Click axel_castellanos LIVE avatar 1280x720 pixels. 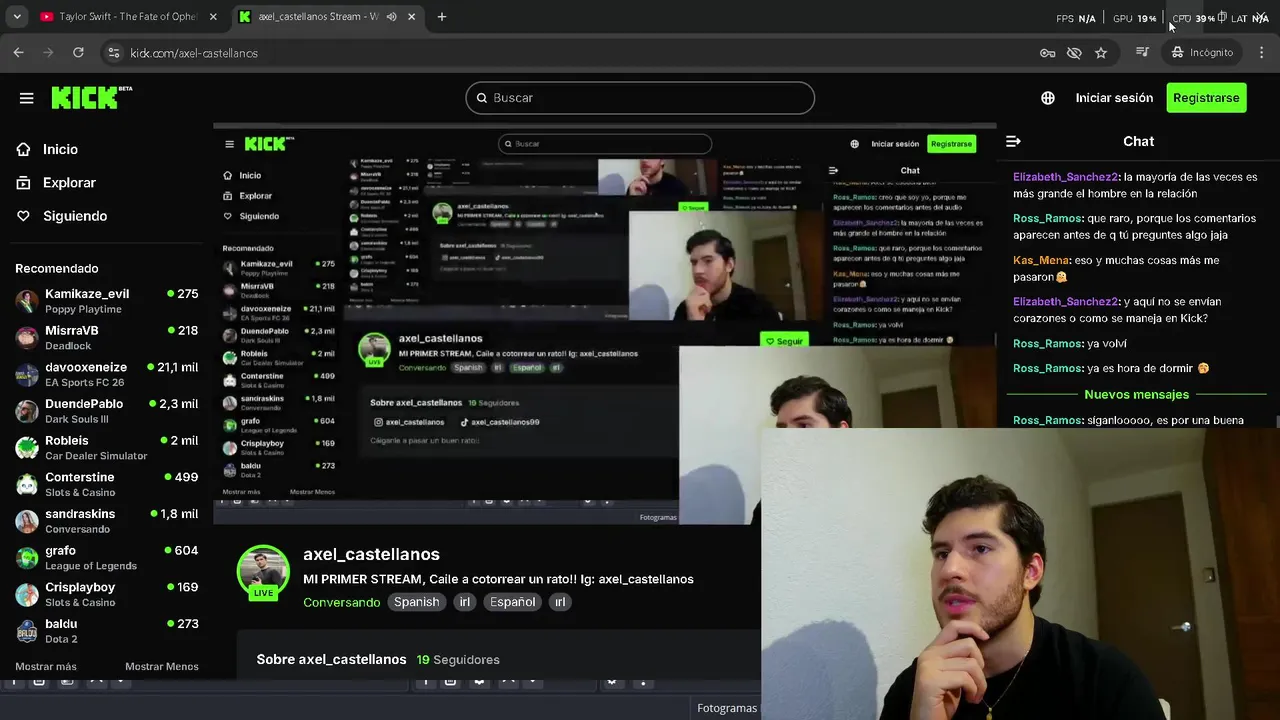pos(263,574)
